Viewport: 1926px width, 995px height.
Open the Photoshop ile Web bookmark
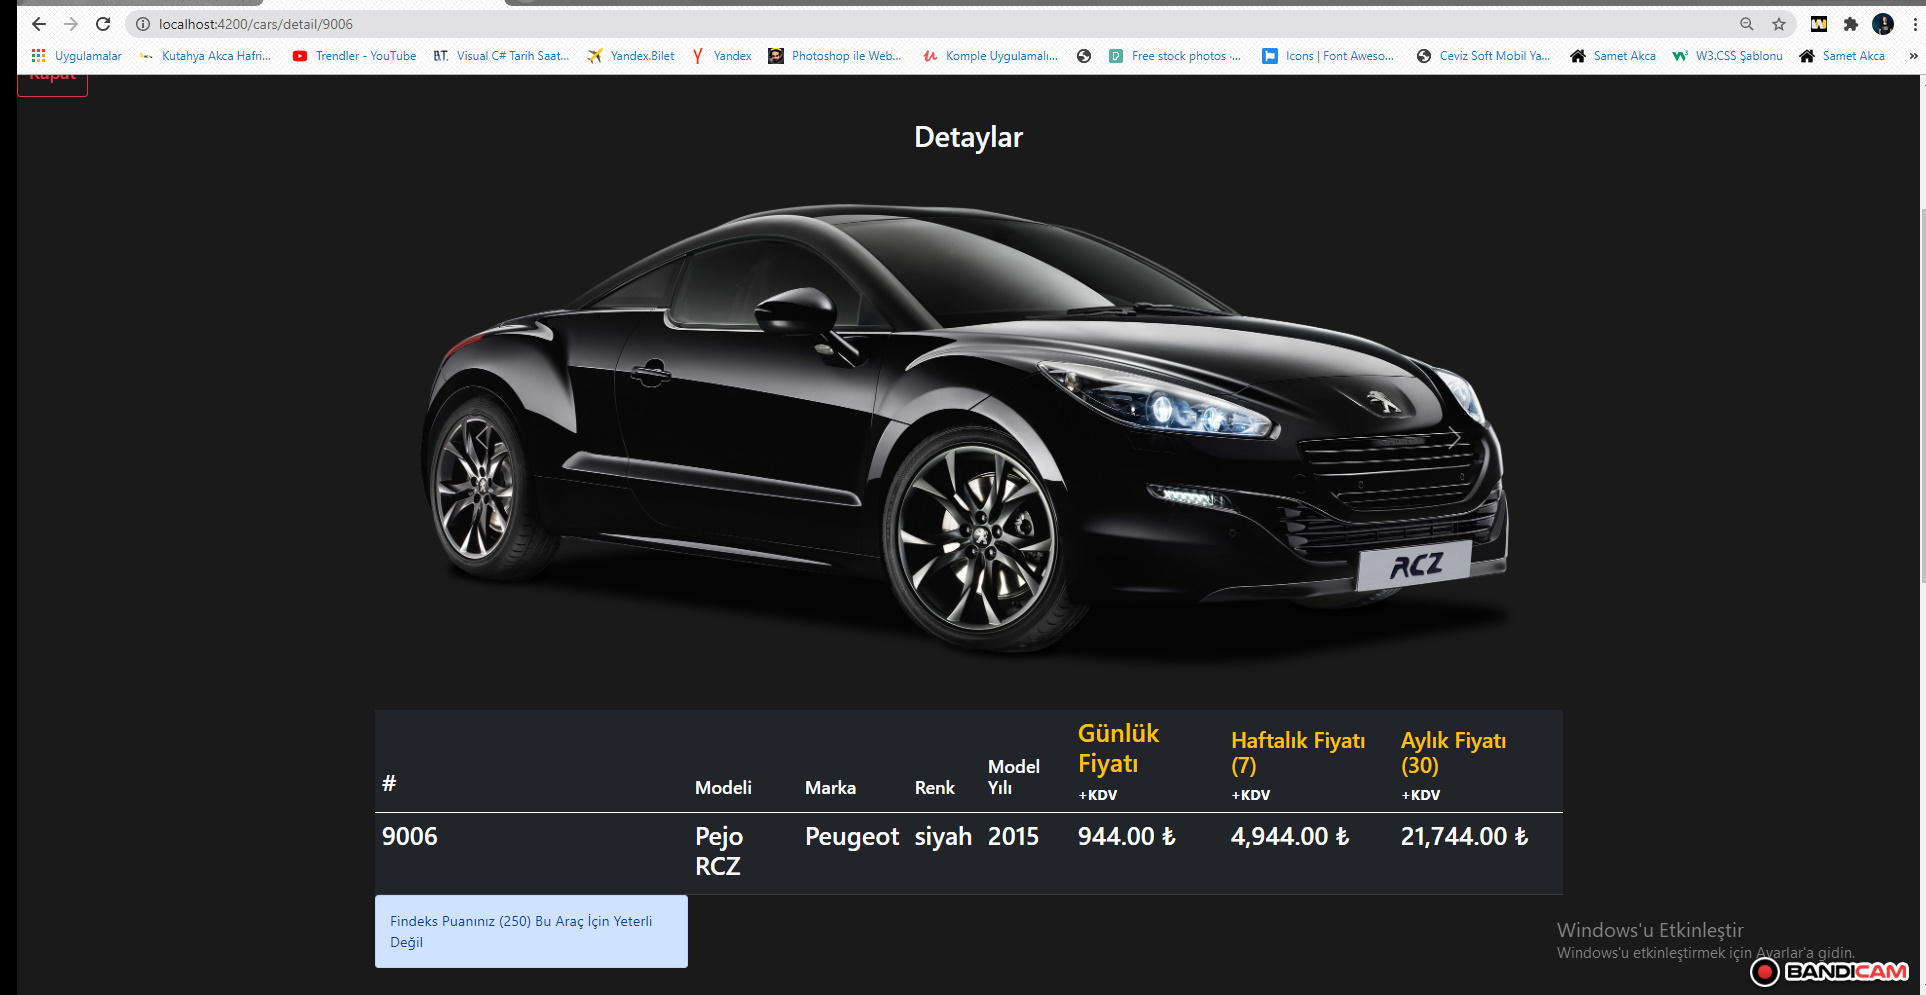846,56
